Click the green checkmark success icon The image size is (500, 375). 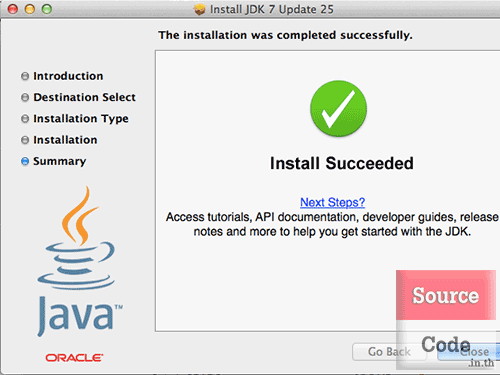point(338,108)
